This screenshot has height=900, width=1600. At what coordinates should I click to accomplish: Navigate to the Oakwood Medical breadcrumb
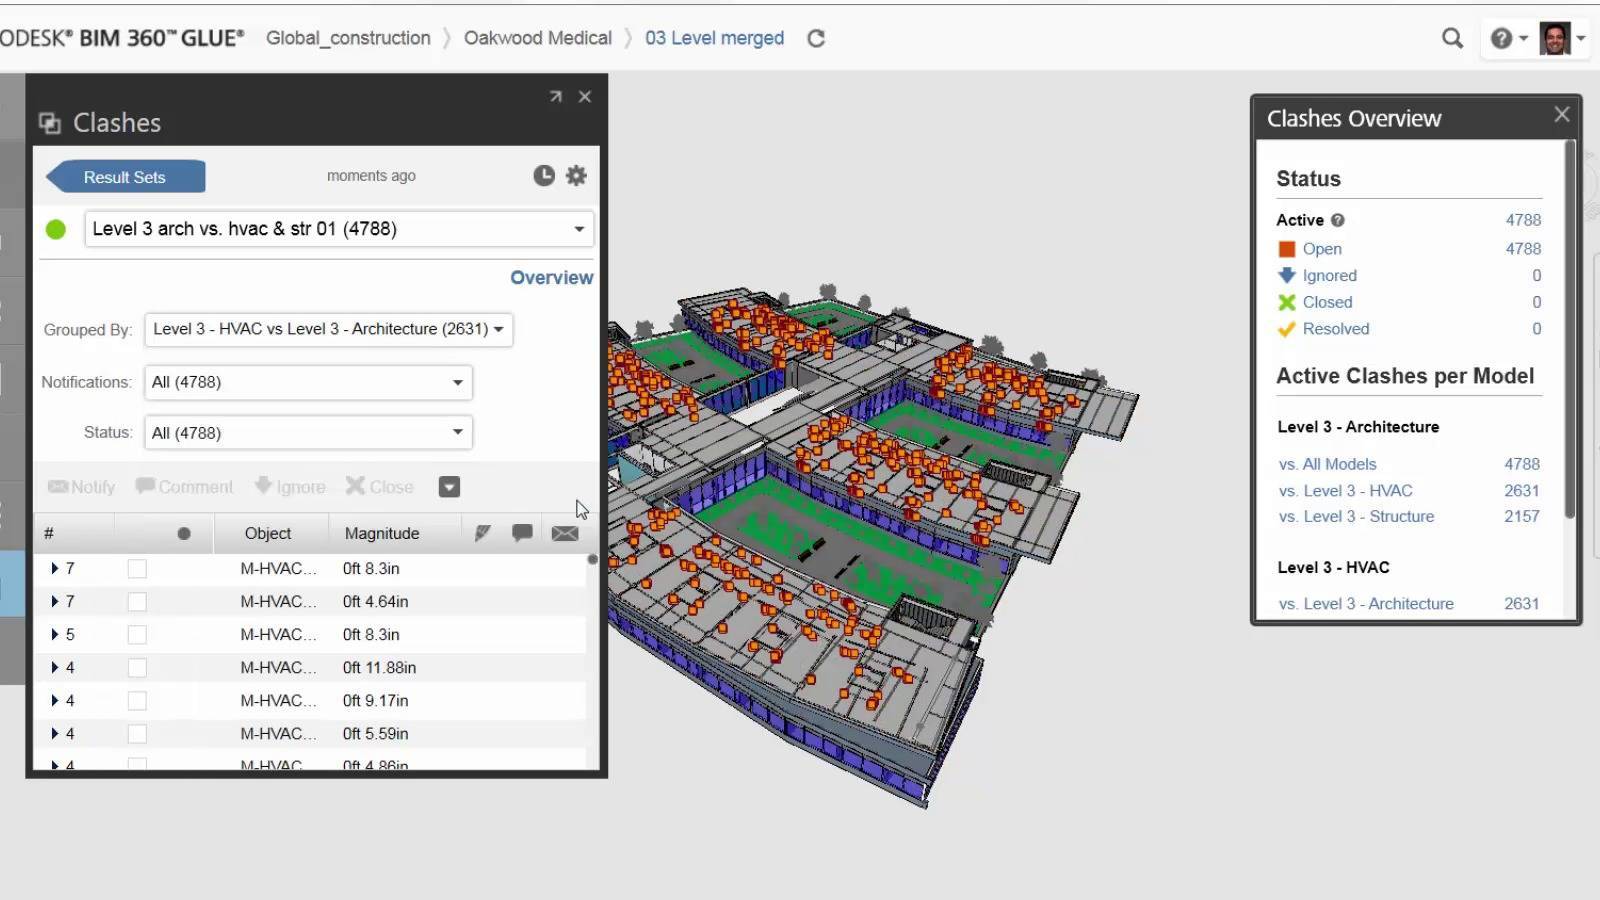[x=537, y=37]
